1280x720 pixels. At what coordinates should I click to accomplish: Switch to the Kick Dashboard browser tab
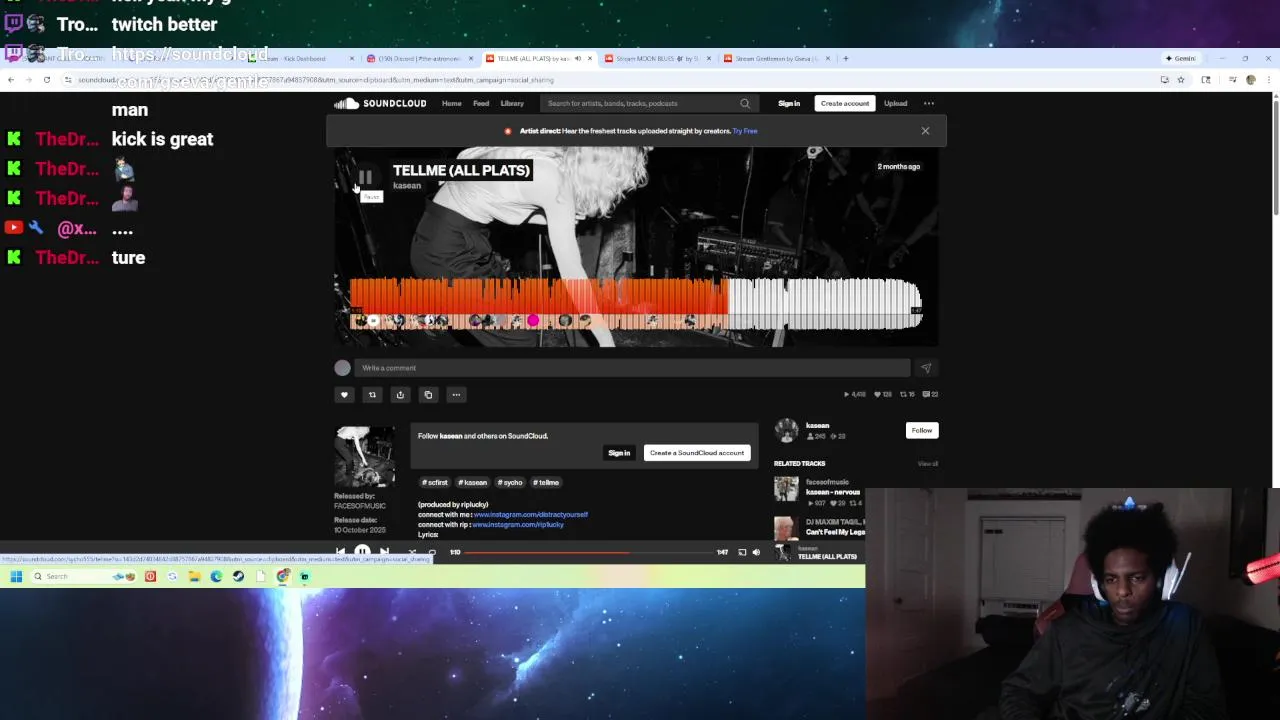click(x=298, y=58)
